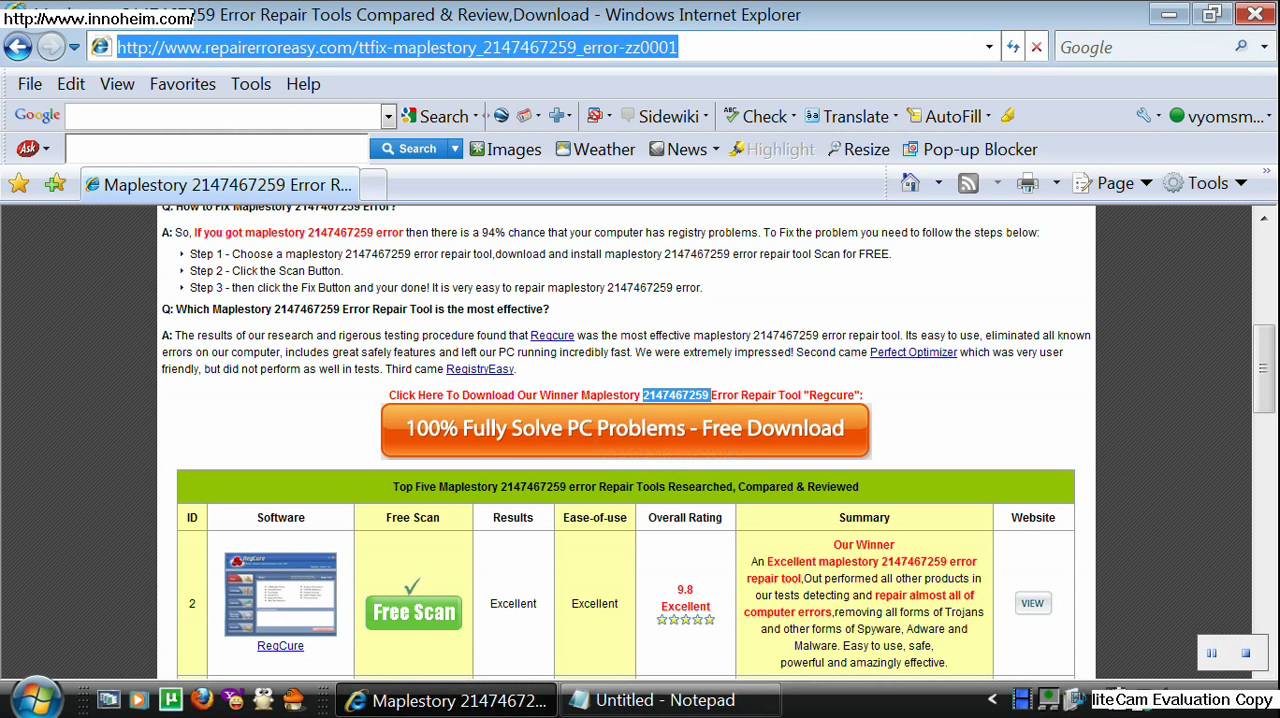
Task: Open the search provider dropdown arrow
Action: coord(1264,47)
